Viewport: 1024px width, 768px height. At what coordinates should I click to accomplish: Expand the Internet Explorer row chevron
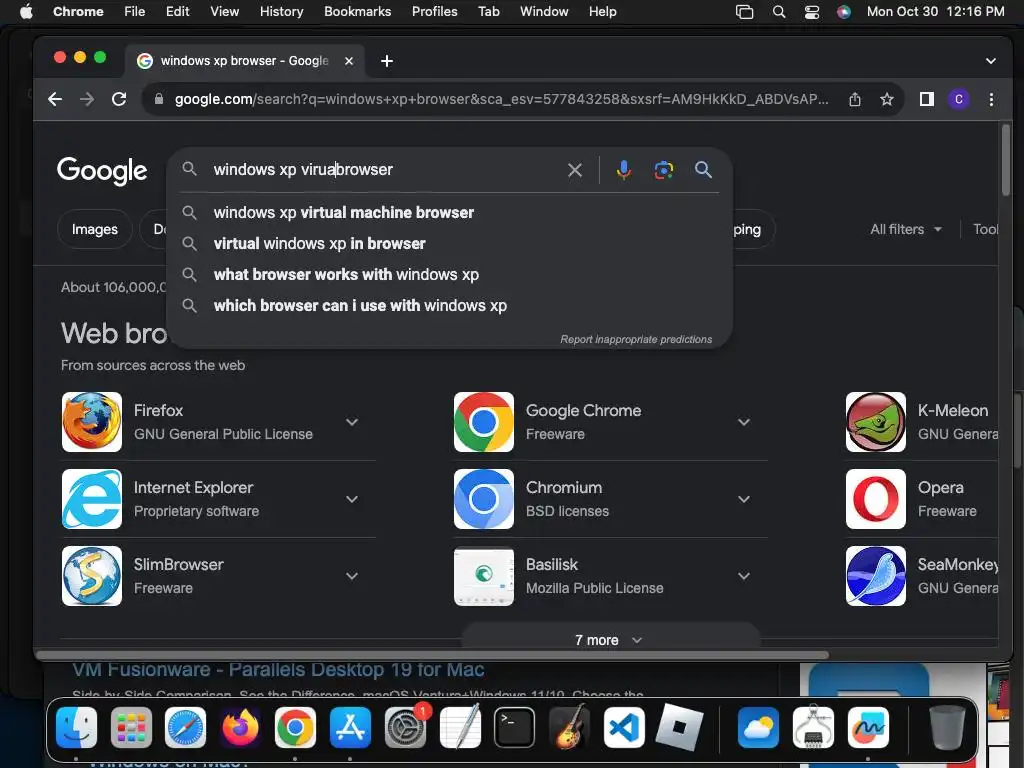click(x=352, y=500)
